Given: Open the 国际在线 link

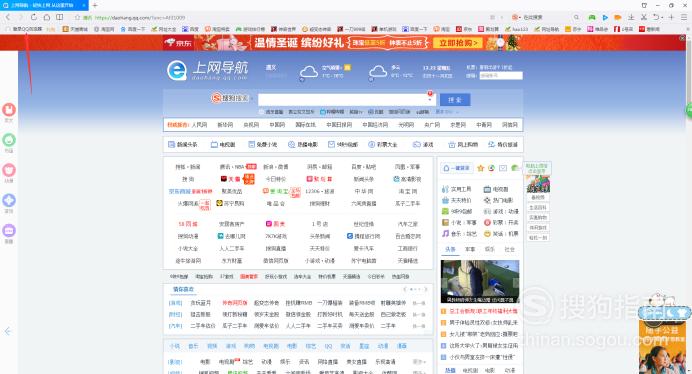Looking at the screenshot, I should click(305, 125).
